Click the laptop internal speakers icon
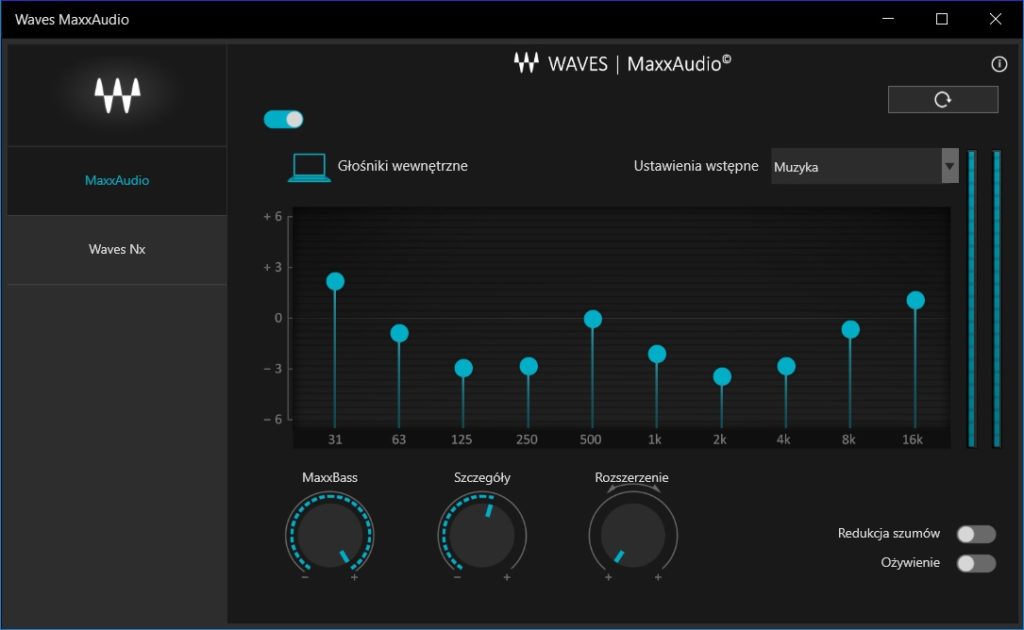Screen dimensions: 1024x630 tap(309, 167)
